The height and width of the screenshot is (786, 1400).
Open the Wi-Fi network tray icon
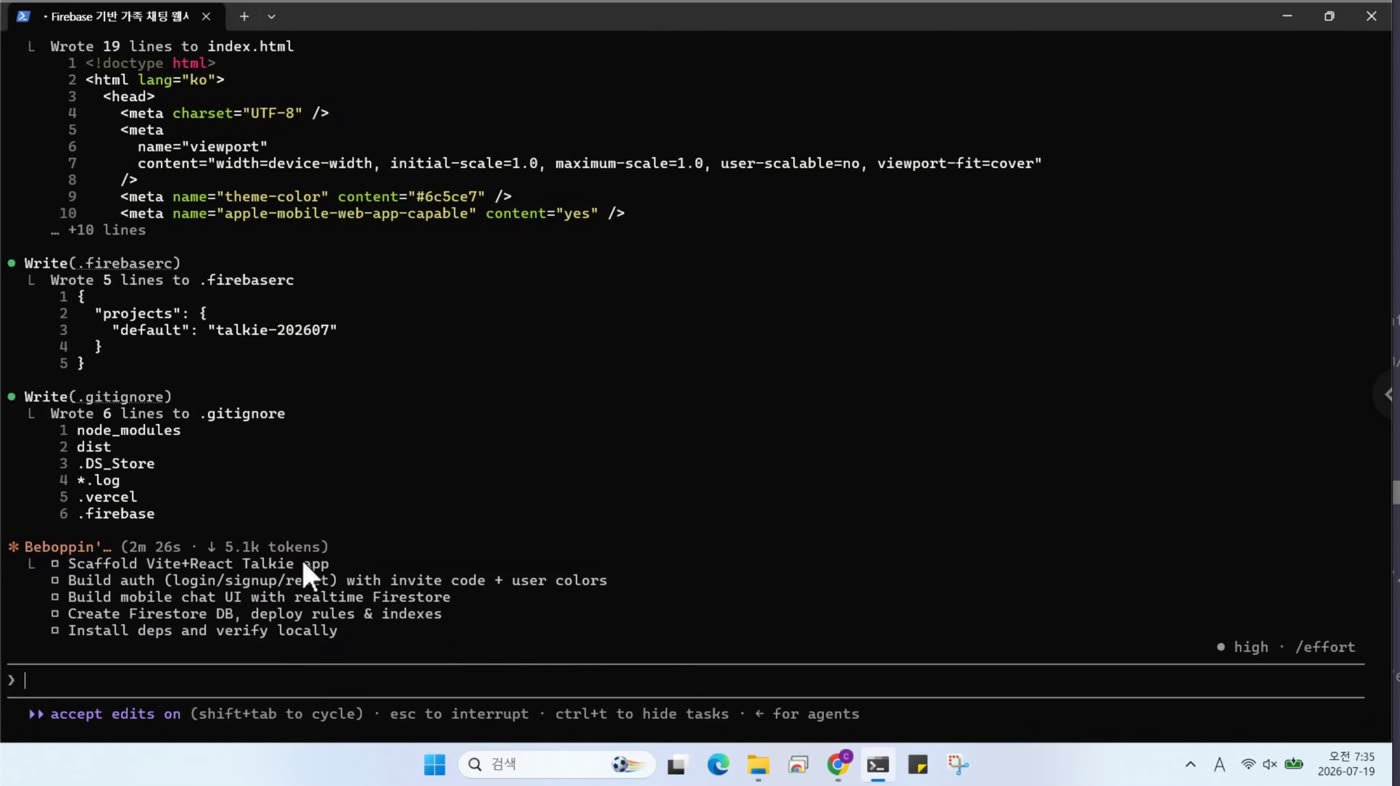tap(1248, 765)
